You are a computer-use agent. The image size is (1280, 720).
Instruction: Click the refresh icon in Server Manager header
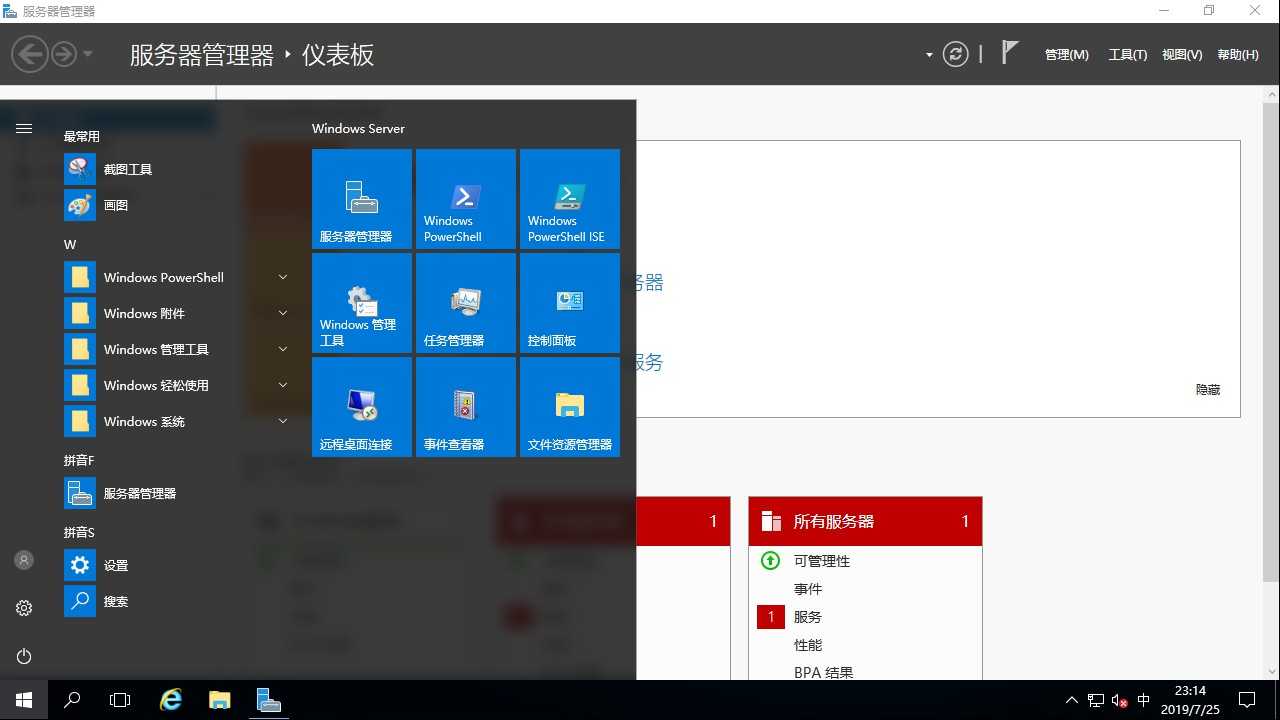(956, 54)
